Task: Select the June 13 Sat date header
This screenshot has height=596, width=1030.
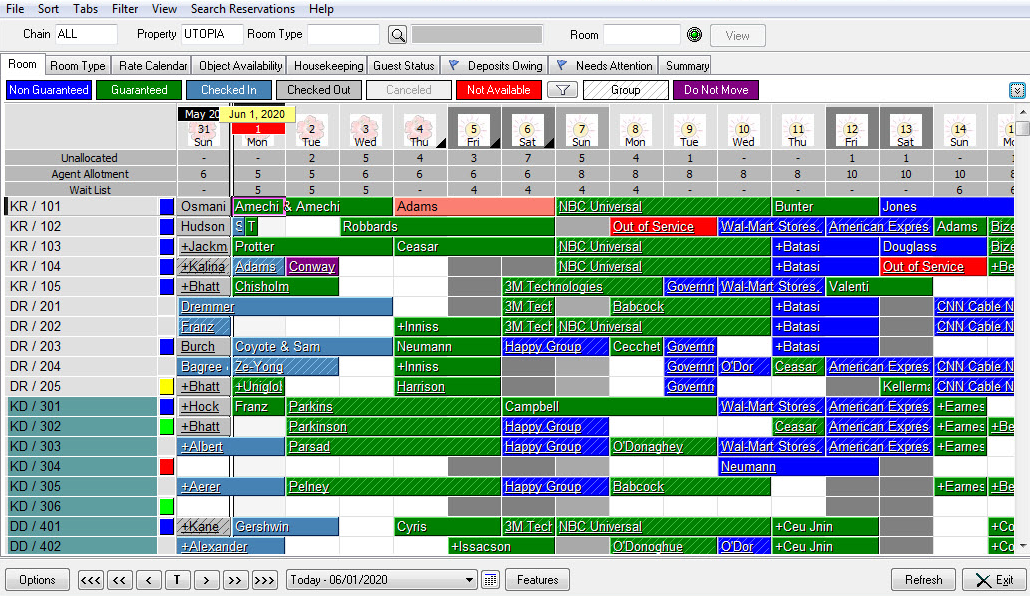Action: click(x=906, y=129)
